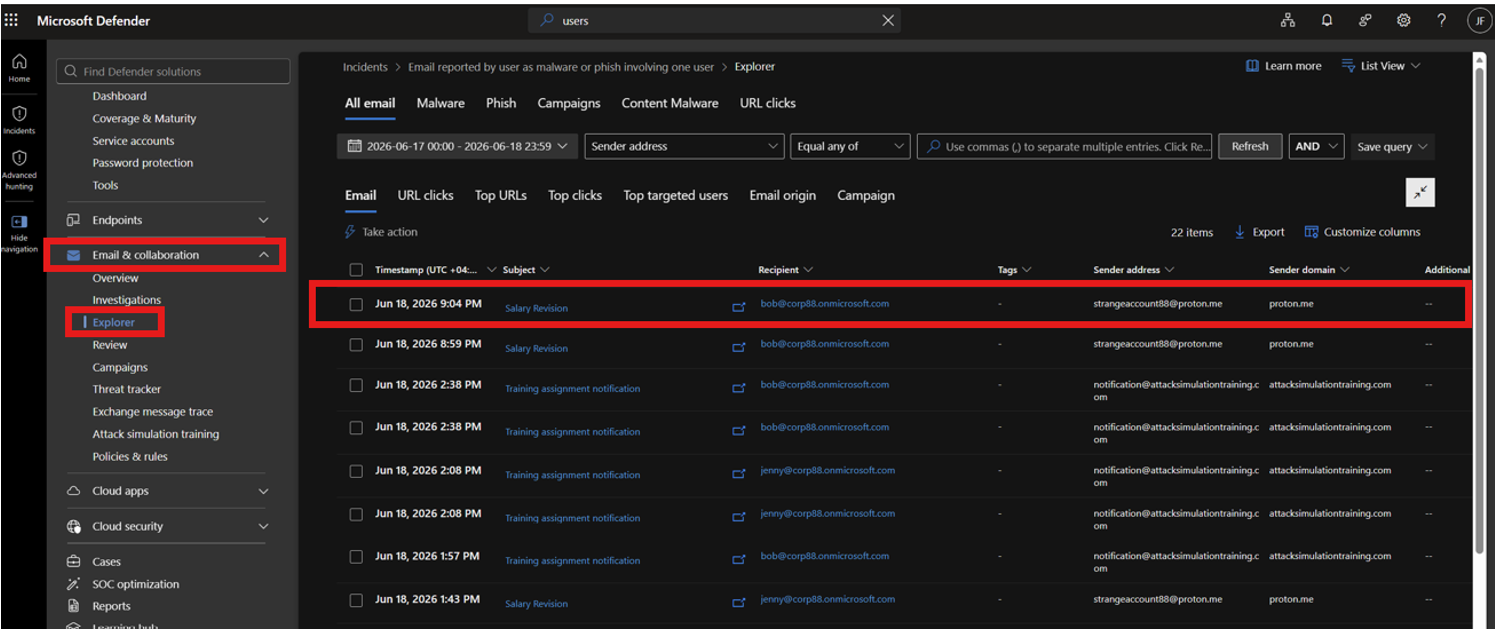Viewport: 1498px width, 634px height.
Task: Open the 9:04 PM Salary Revision subject link
Action: point(536,308)
